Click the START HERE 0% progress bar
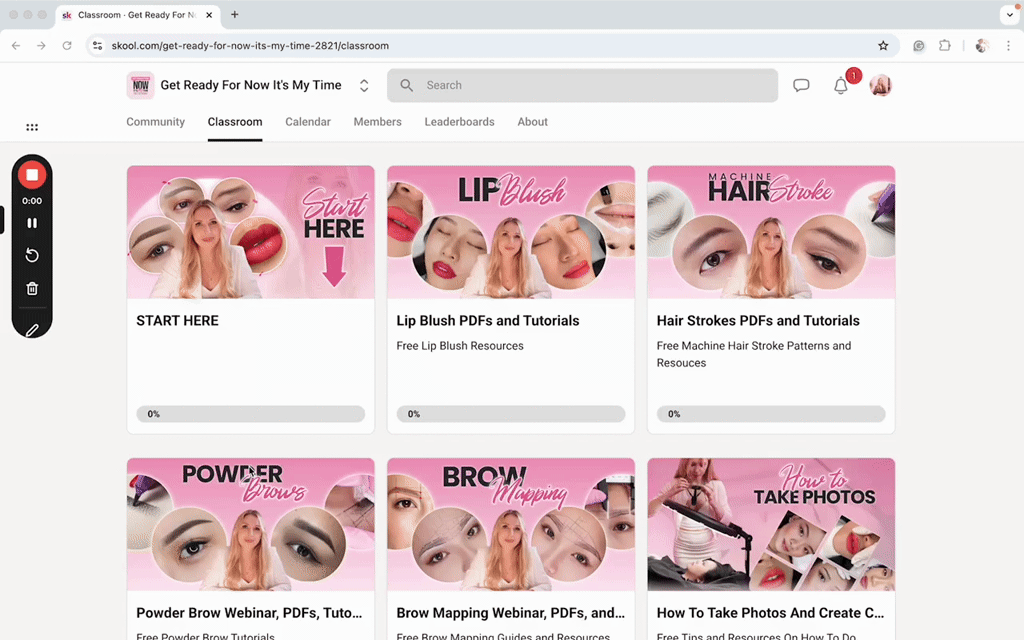Screen dimensions: 1024x640 click(x=251, y=414)
